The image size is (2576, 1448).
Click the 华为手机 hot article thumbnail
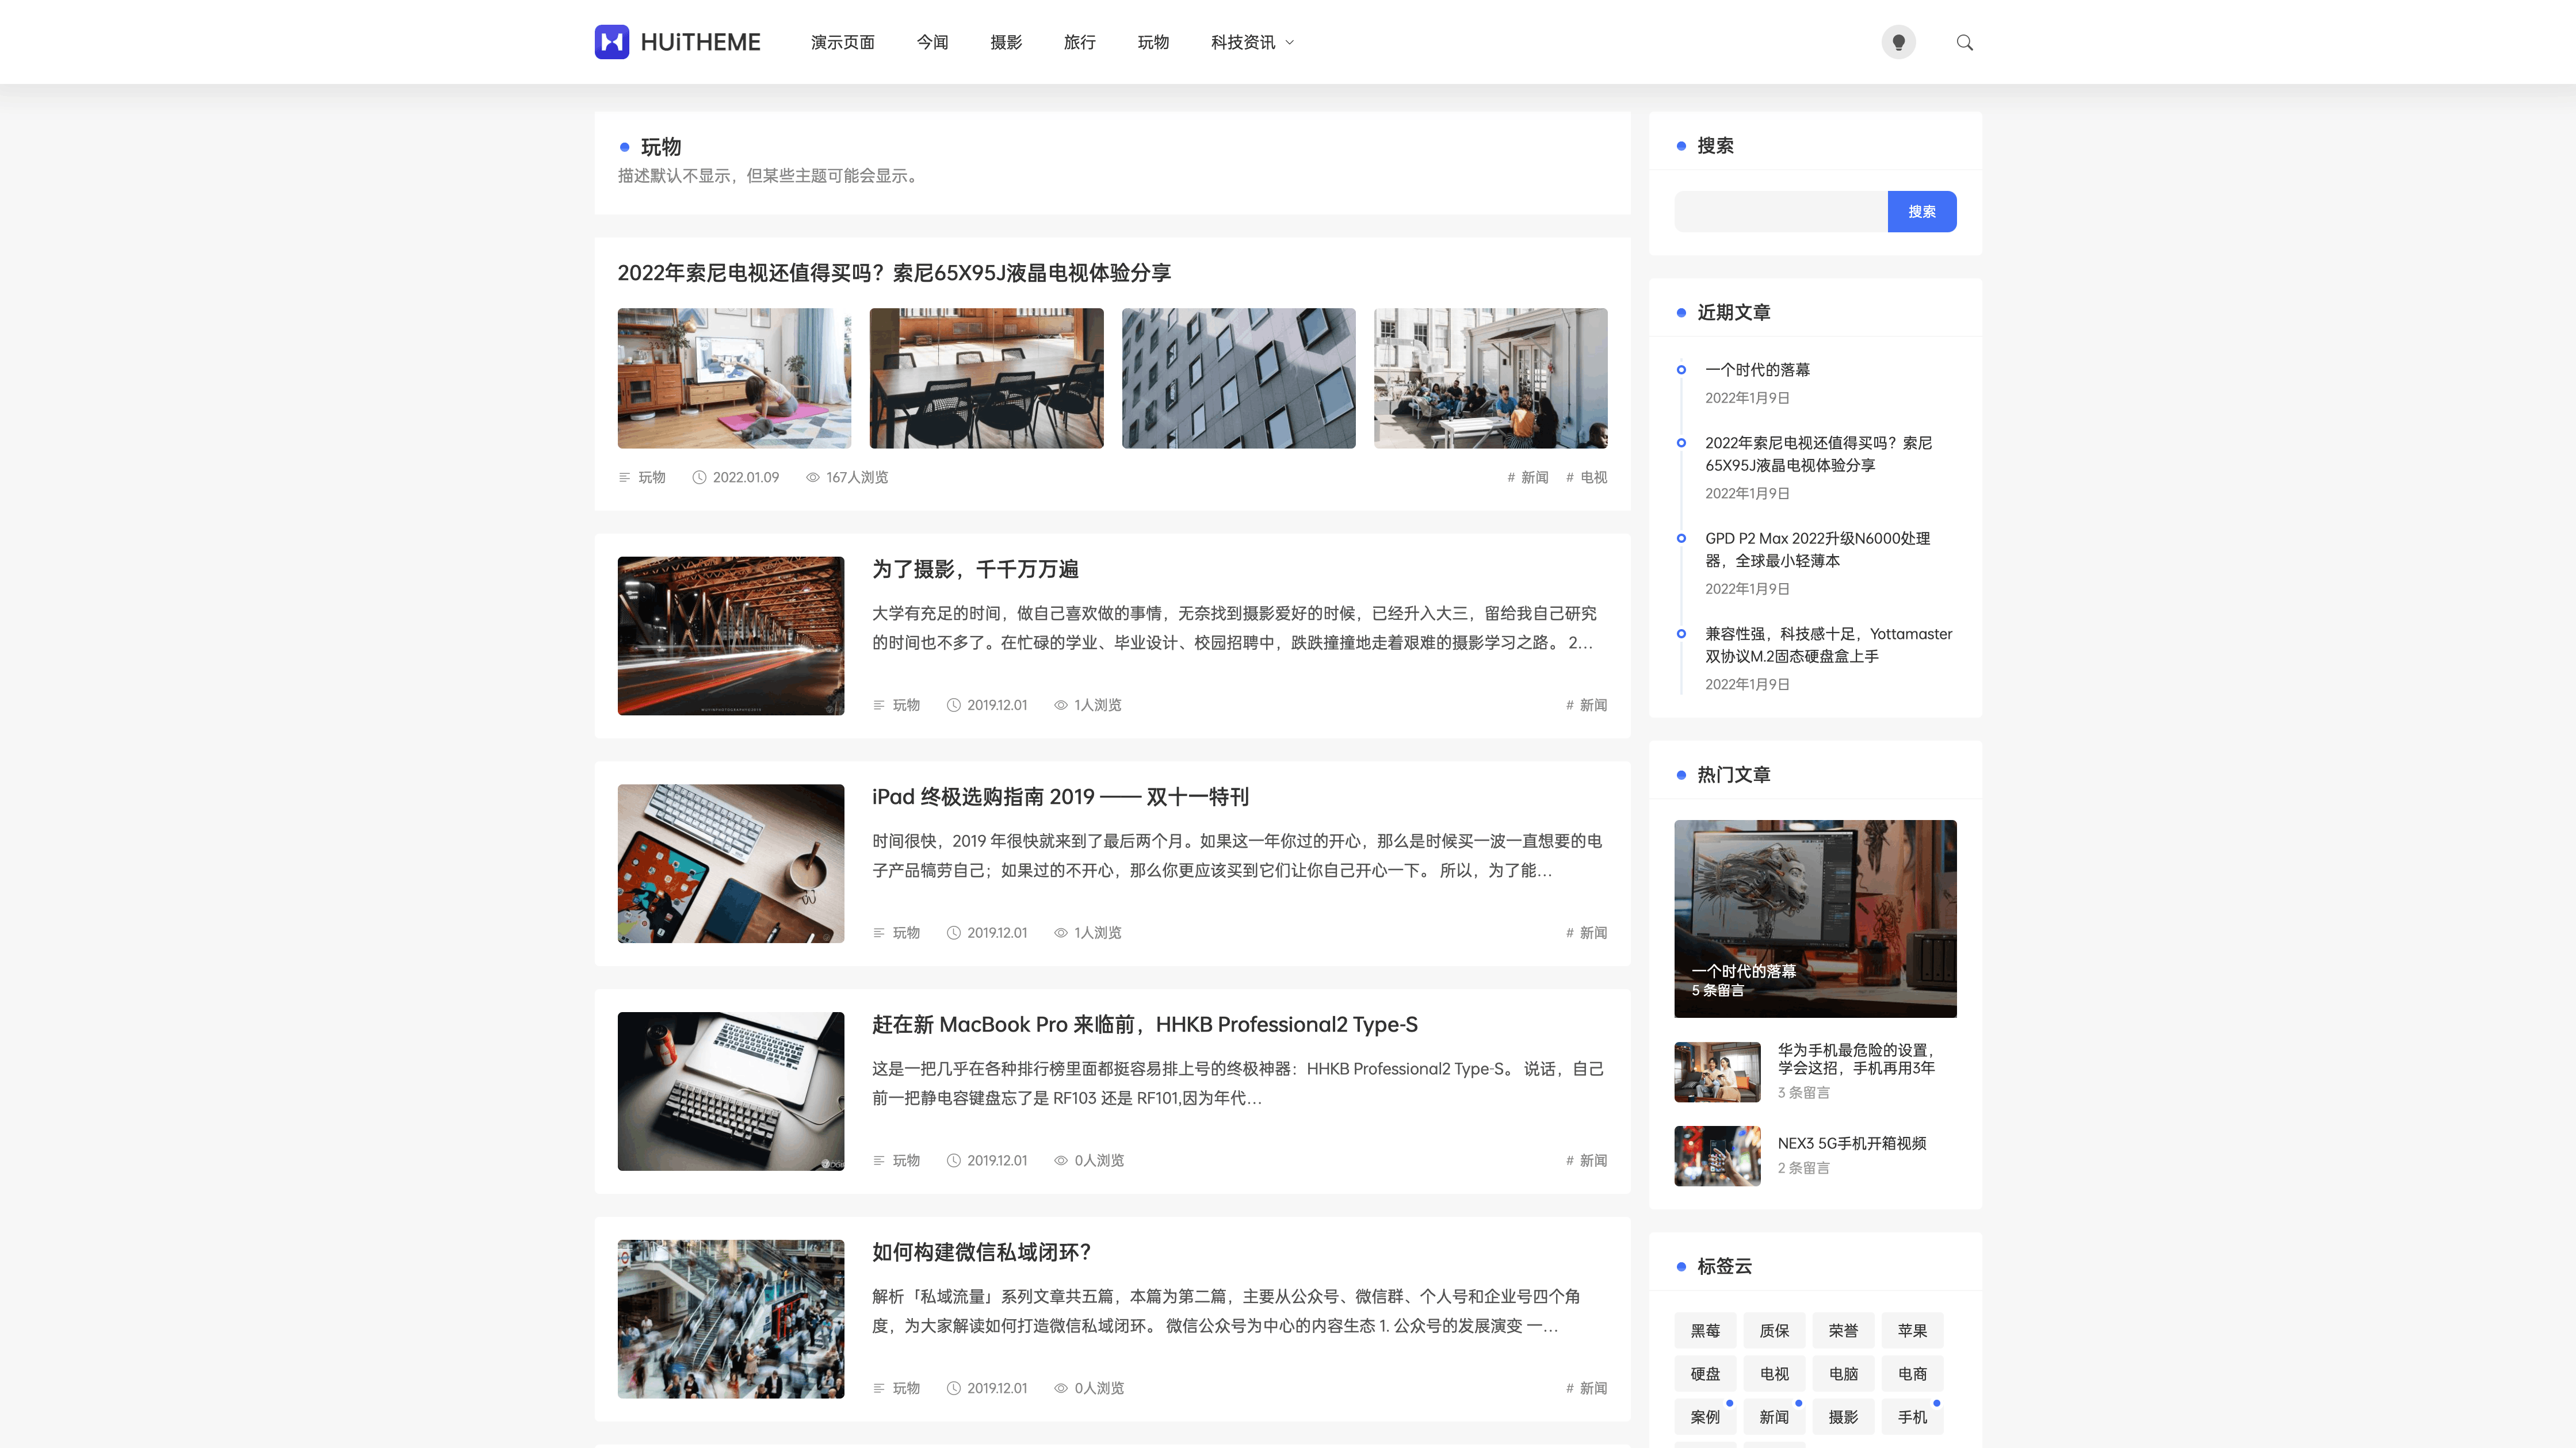(x=1717, y=1072)
